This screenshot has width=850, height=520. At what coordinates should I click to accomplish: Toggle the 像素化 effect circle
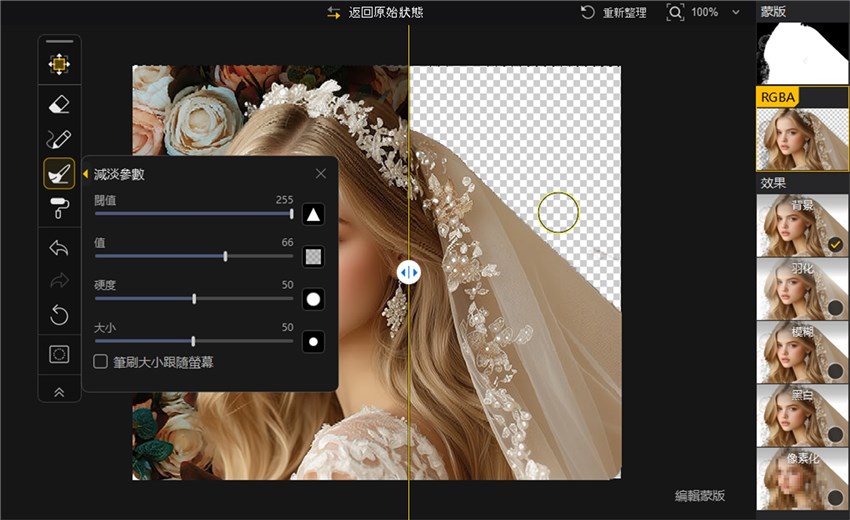[835, 497]
